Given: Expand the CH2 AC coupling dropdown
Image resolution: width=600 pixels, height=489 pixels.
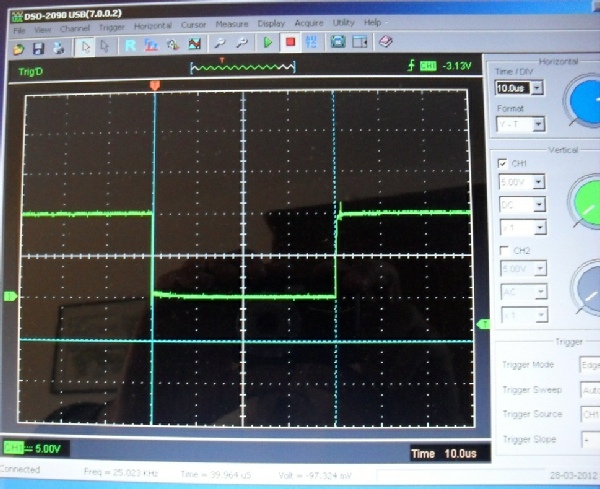Looking at the screenshot, I should click(541, 292).
